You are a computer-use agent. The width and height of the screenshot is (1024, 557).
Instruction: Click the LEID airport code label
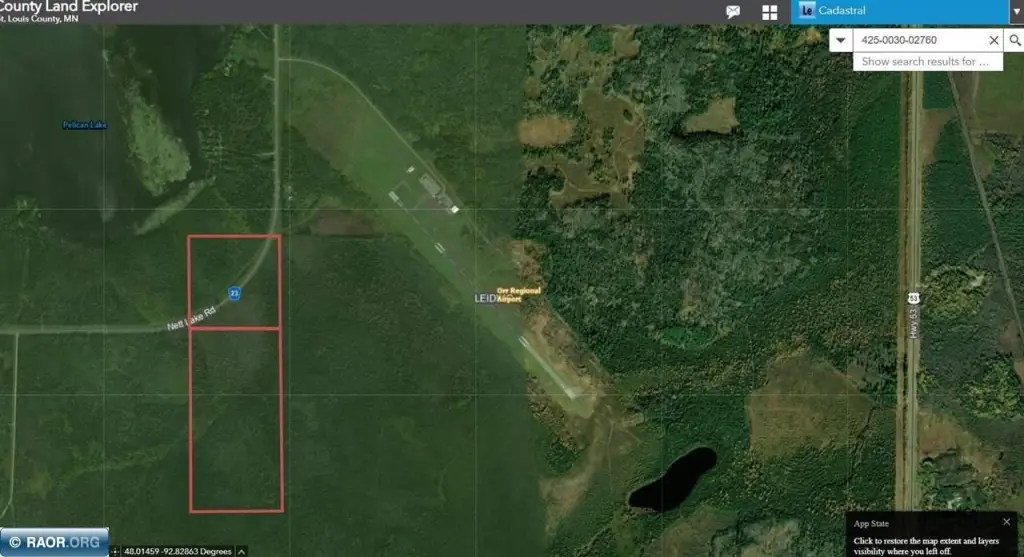pos(485,298)
